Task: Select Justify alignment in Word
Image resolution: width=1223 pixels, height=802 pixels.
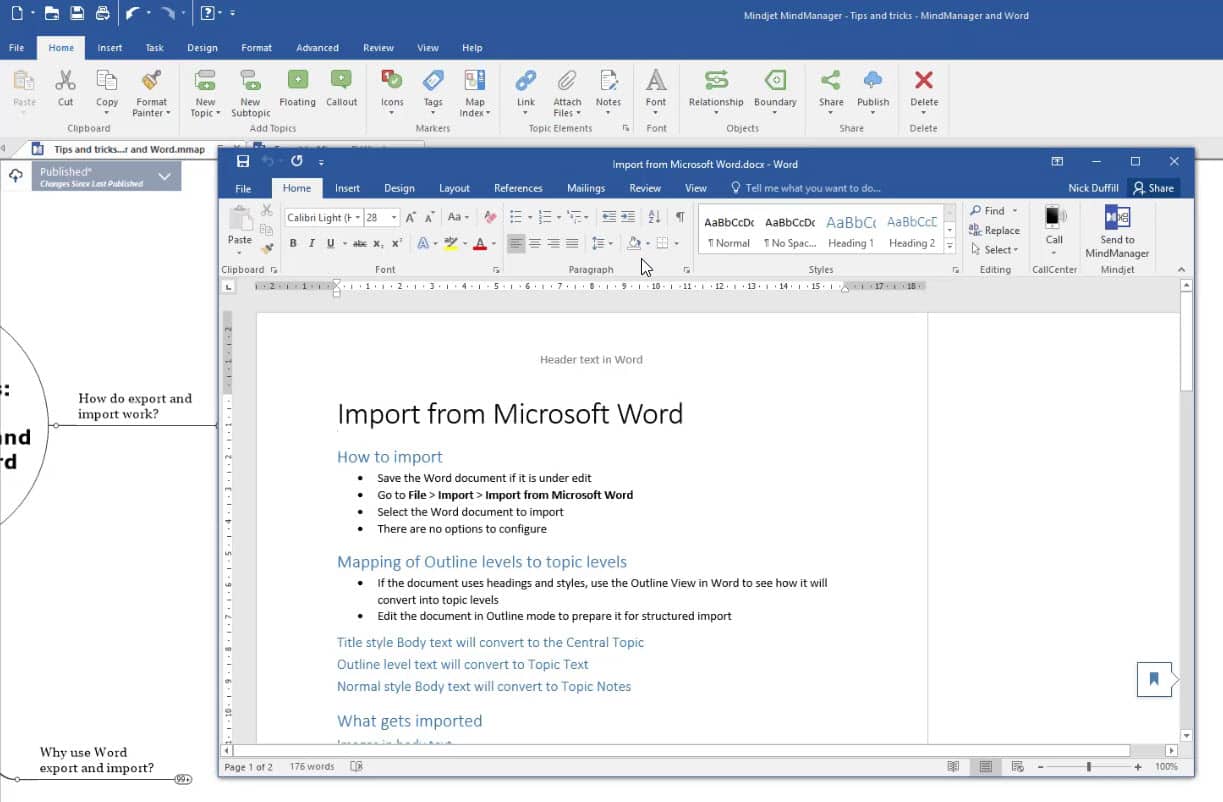Action: point(572,243)
